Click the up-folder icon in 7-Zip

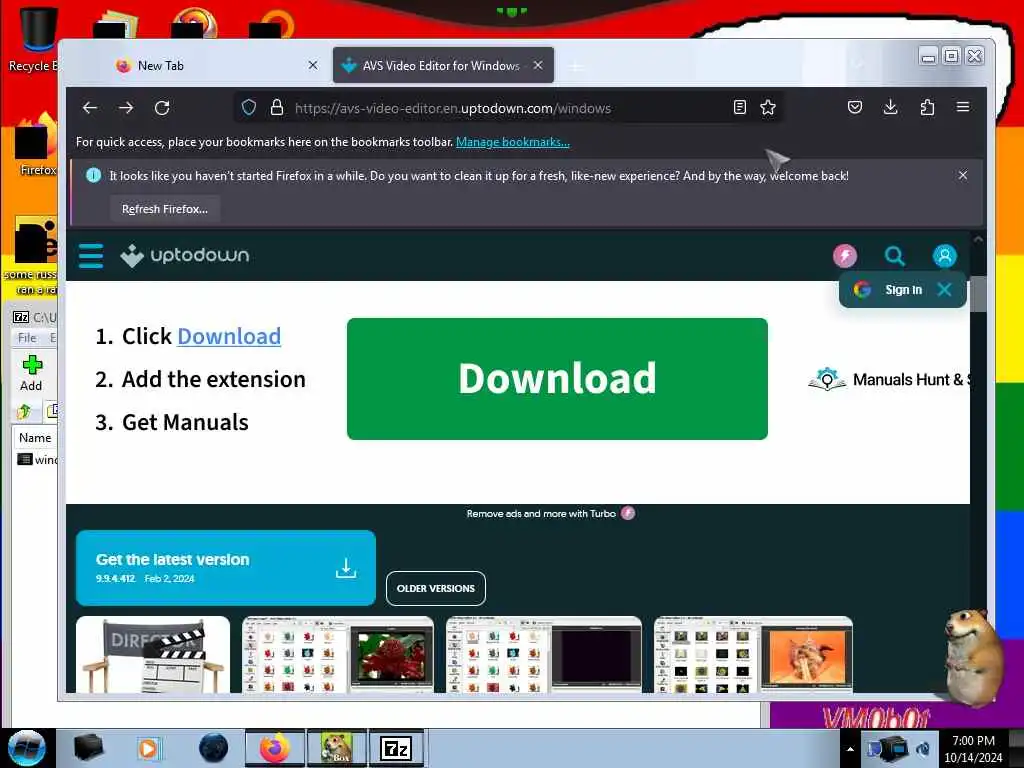[24, 411]
